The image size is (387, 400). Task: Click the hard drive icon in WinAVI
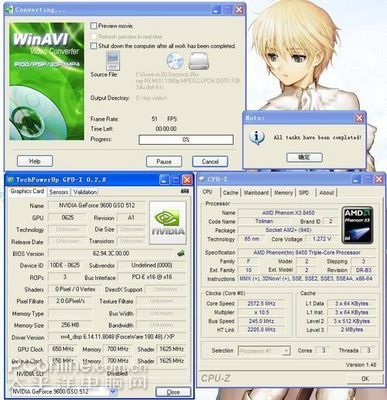click(199, 61)
